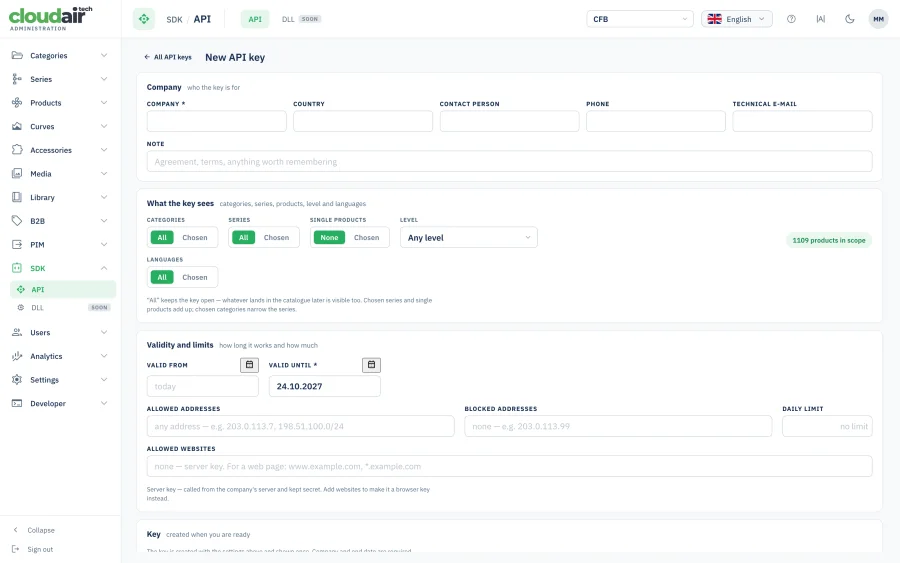This screenshot has width=900, height=563.
Task: Click the Categories folder icon in sidebar
Action: [17, 56]
